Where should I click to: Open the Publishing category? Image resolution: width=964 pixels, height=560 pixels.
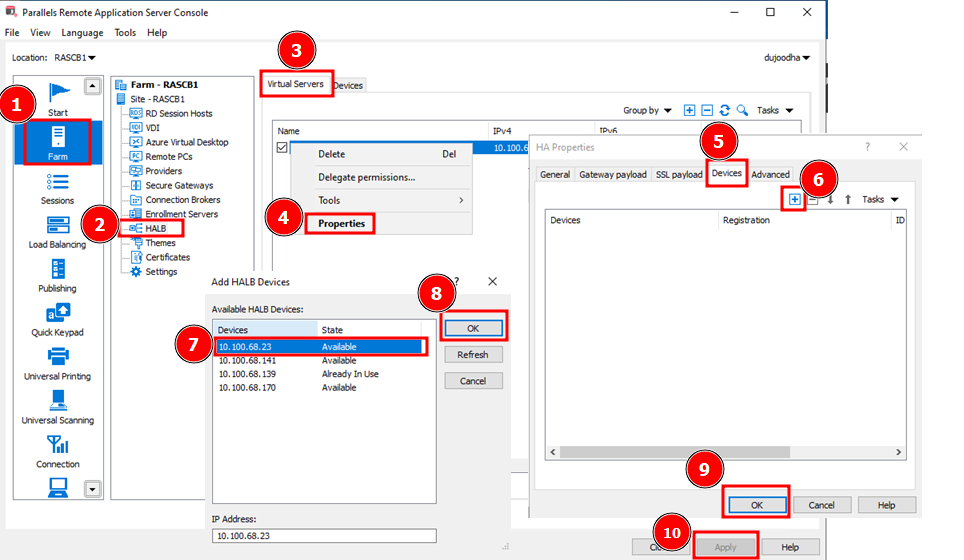coord(57,277)
